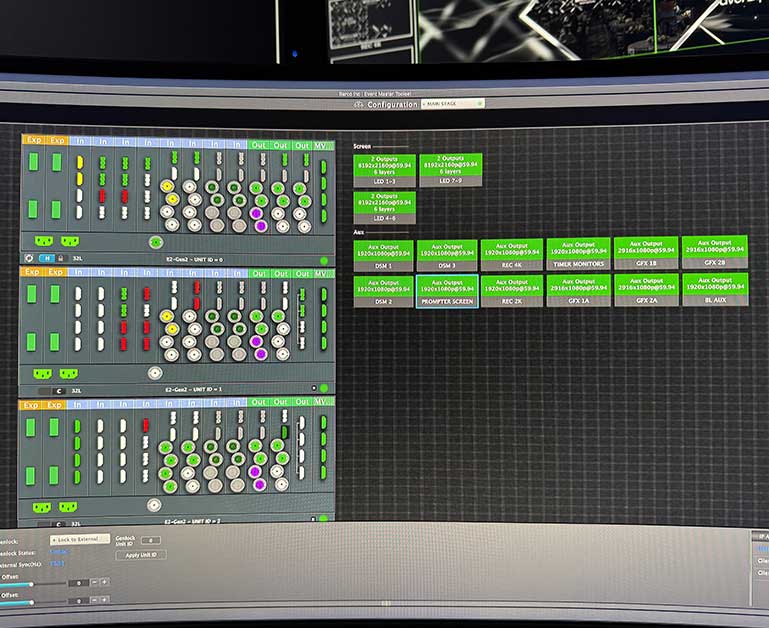Click the green status indicator of Unit 0
Image resolution: width=769 pixels, height=628 pixels.
tap(324, 260)
